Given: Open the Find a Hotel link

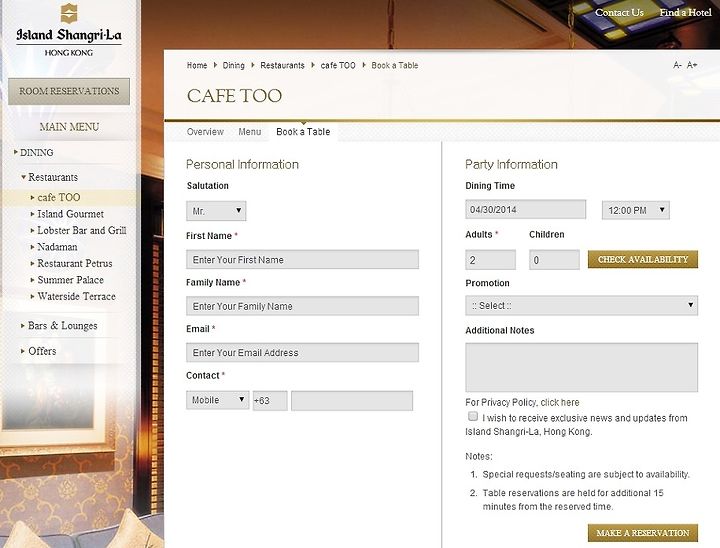Looking at the screenshot, I should pyautogui.click(x=686, y=12).
